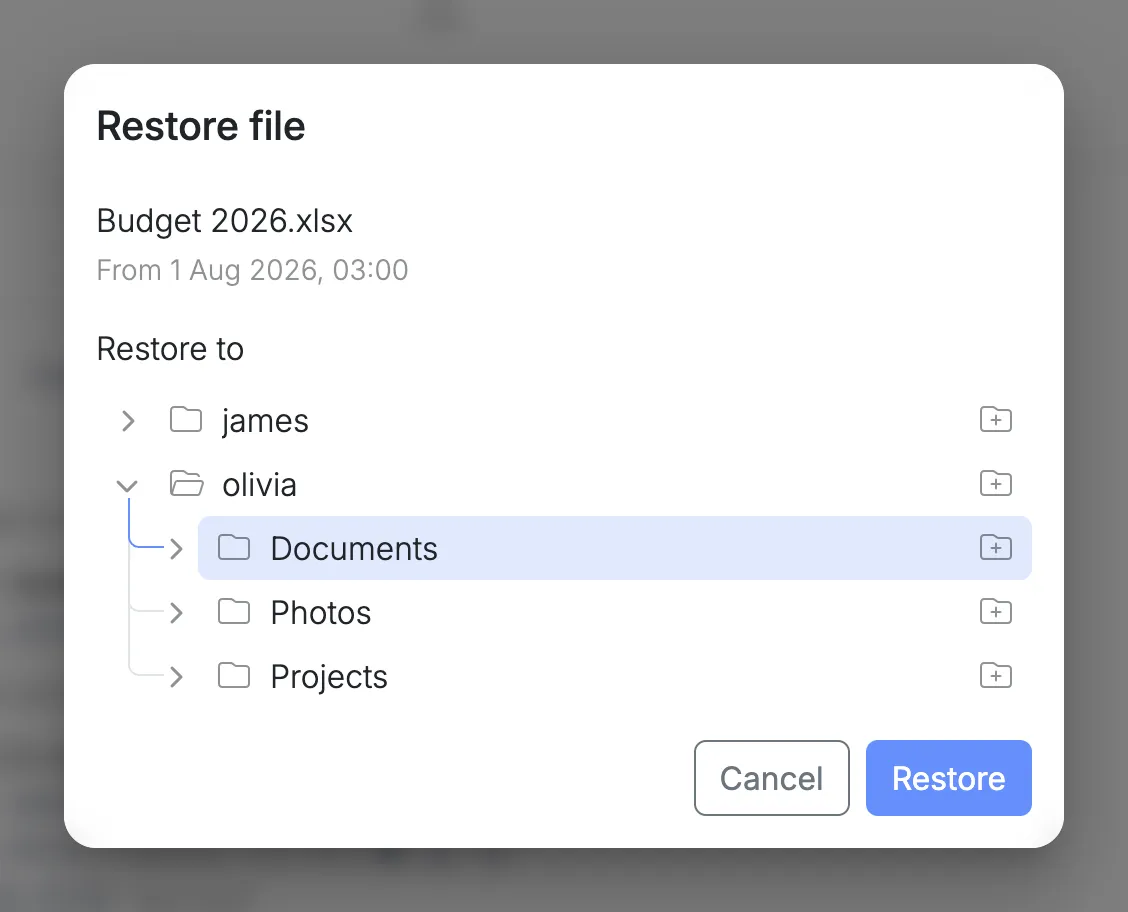Add new folder under Projects
The height and width of the screenshot is (912, 1128).
[x=996, y=675]
